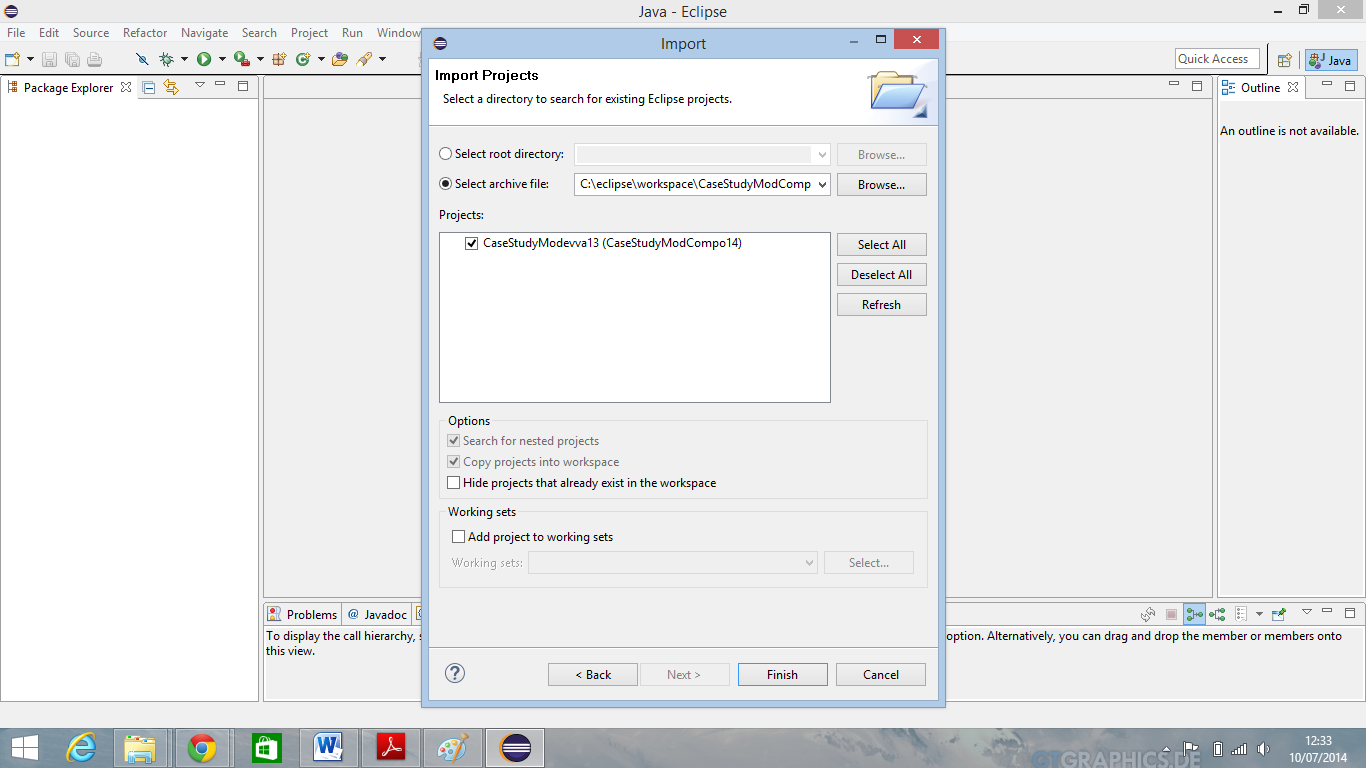
Task: Click Collapse All in Package Explorer
Action: click(149, 87)
